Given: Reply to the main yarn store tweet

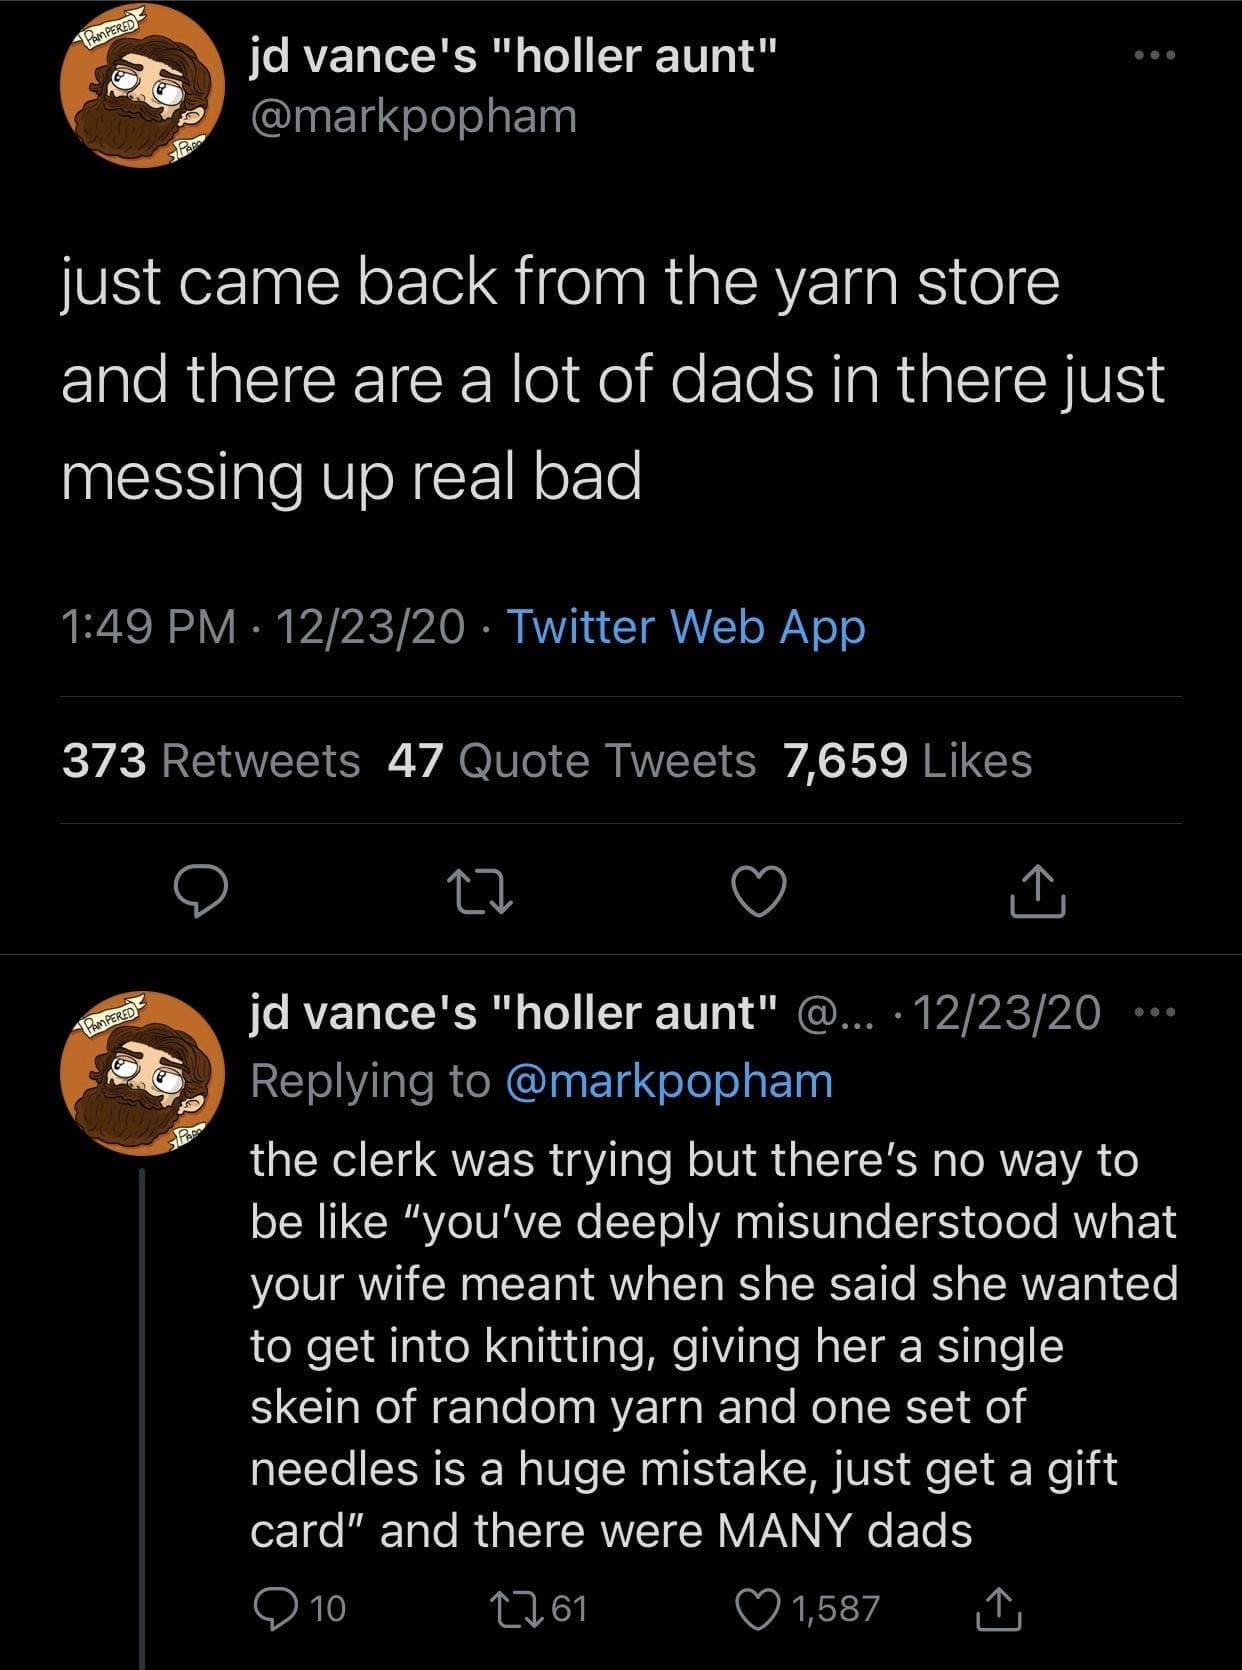Looking at the screenshot, I should click(199, 891).
